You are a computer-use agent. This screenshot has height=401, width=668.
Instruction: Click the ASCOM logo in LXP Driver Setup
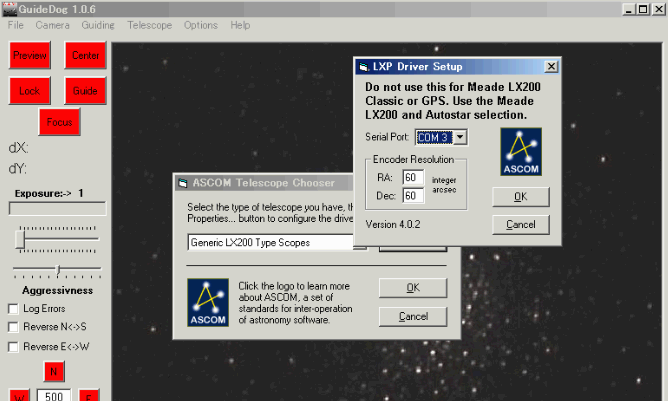[x=521, y=152]
